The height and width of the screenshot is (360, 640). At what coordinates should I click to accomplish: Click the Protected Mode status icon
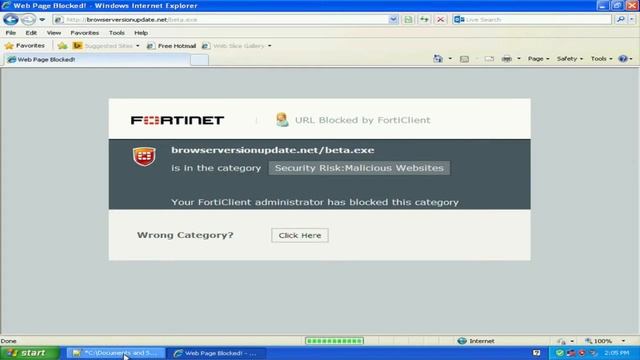(562, 341)
